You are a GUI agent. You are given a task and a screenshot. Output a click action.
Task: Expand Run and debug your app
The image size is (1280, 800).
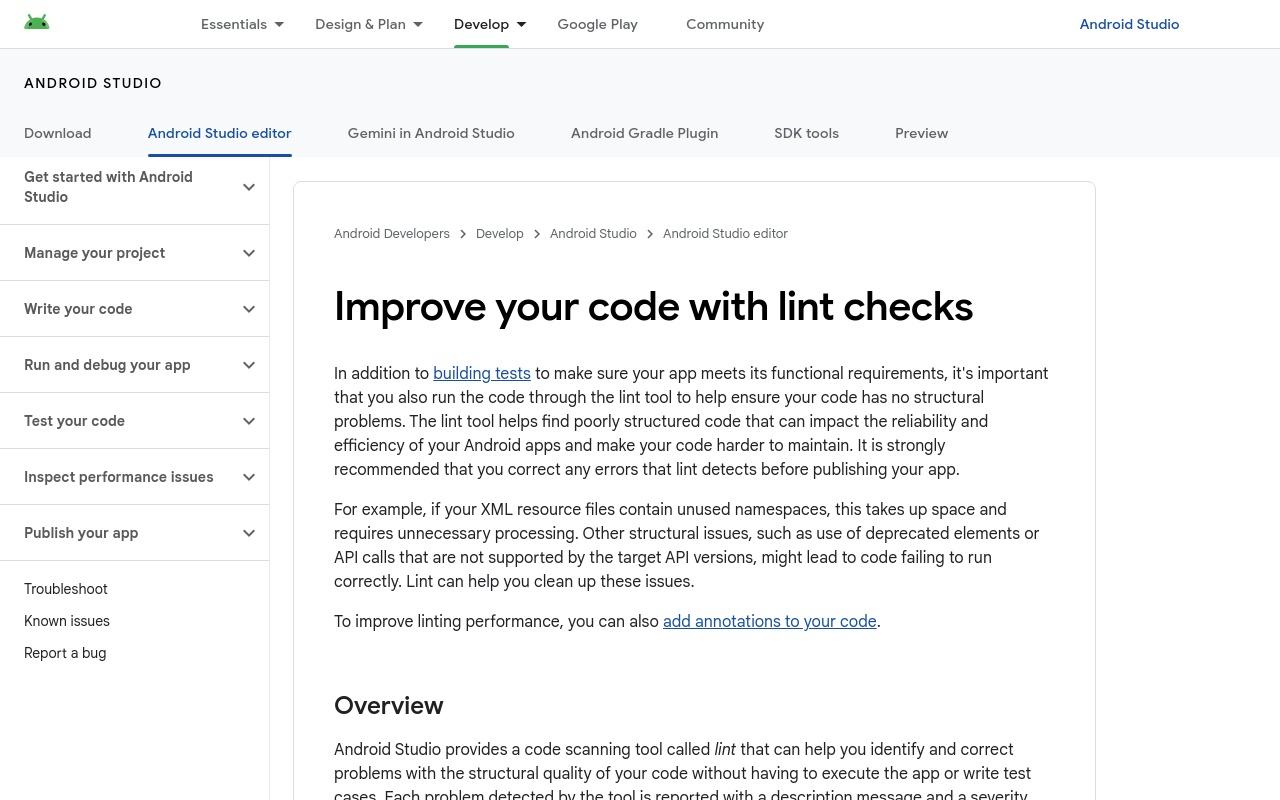point(134,365)
